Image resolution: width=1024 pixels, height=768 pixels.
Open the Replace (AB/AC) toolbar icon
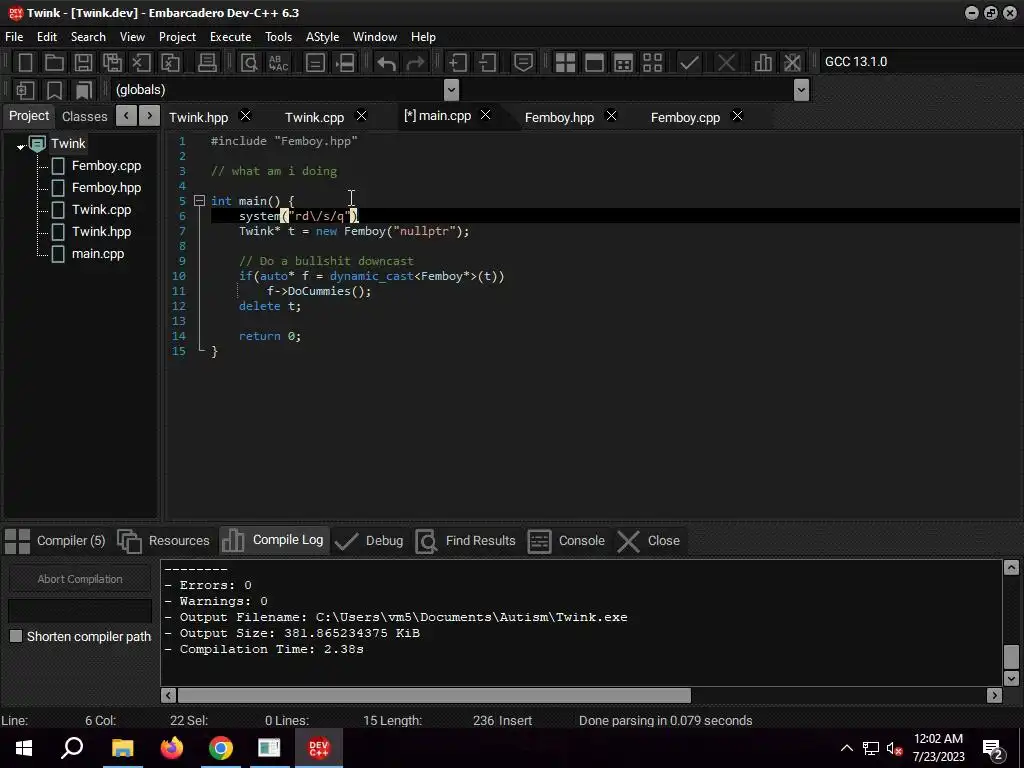click(x=279, y=63)
